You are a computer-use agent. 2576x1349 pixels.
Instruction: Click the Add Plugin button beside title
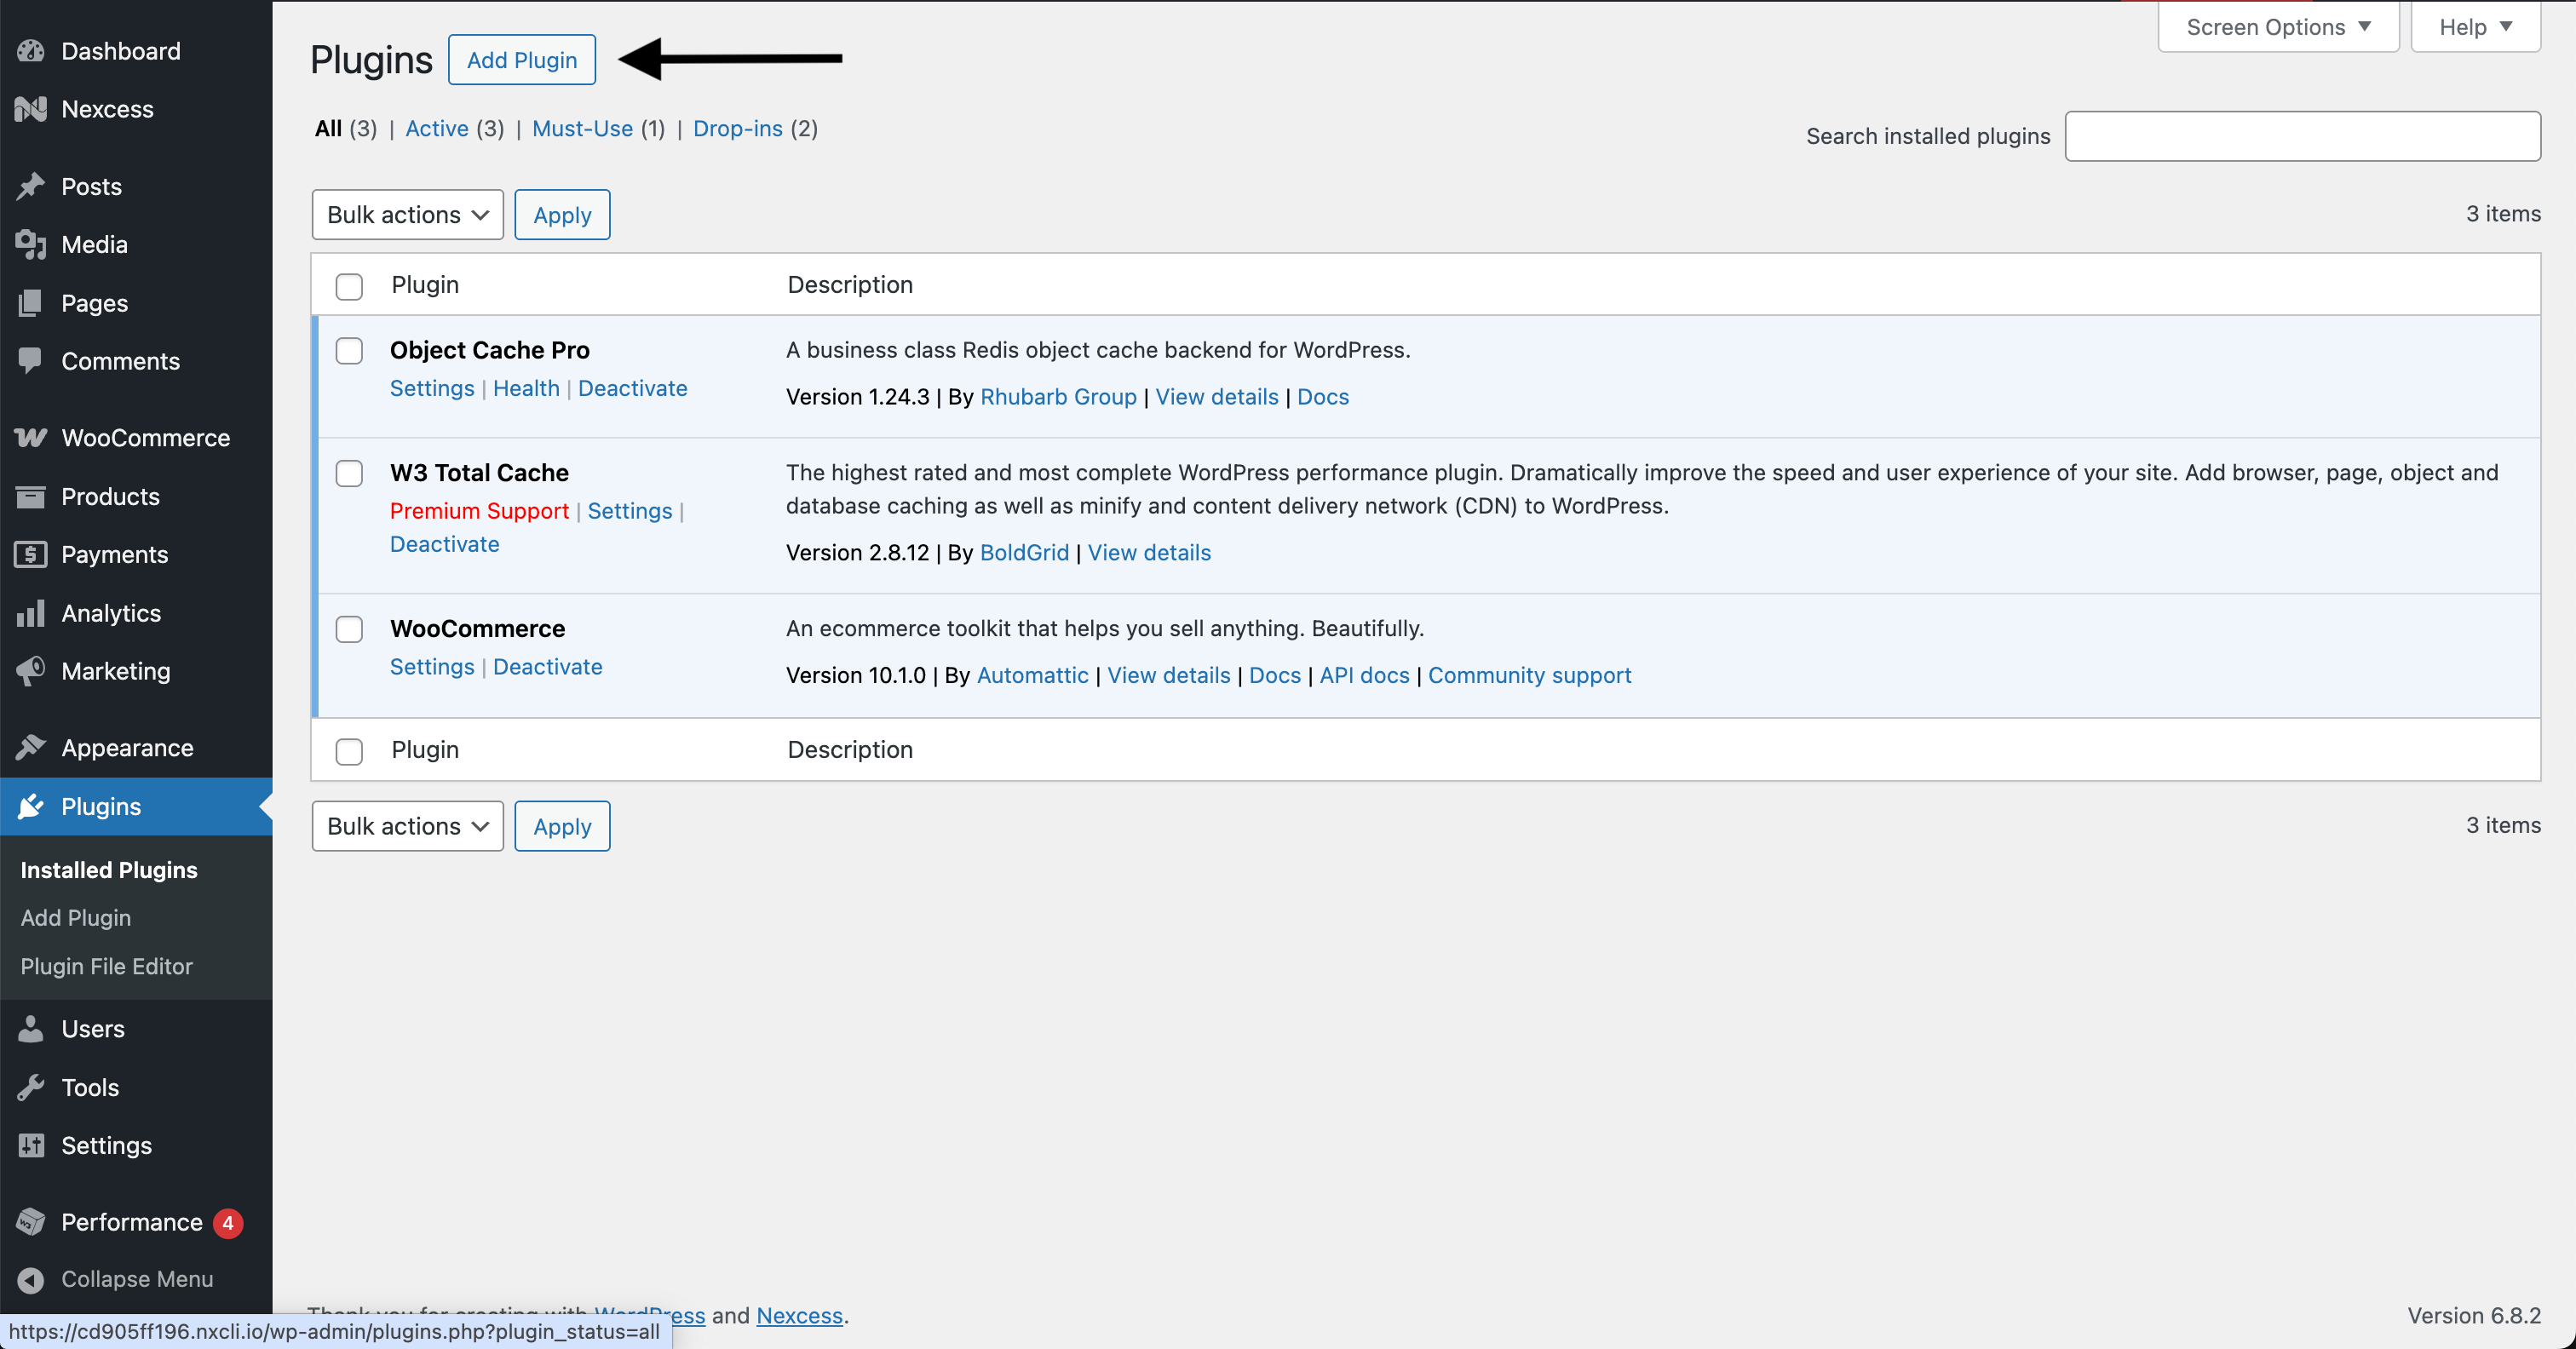522,60
